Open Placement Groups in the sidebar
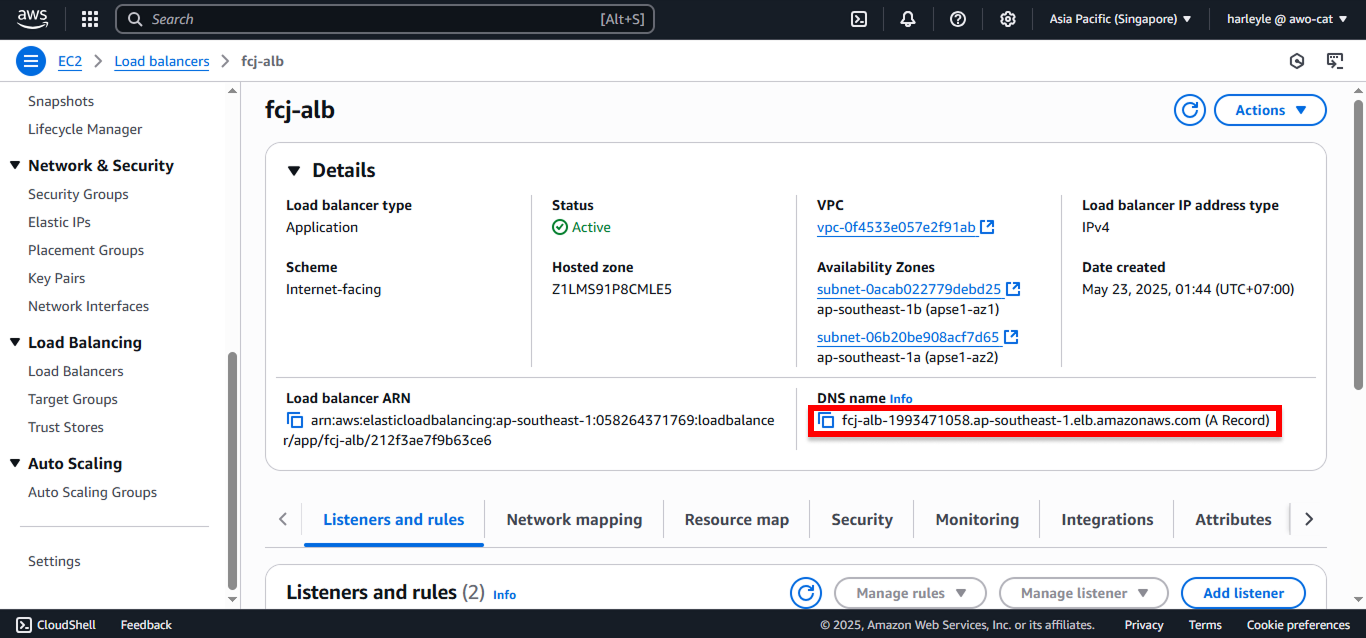 (x=86, y=250)
